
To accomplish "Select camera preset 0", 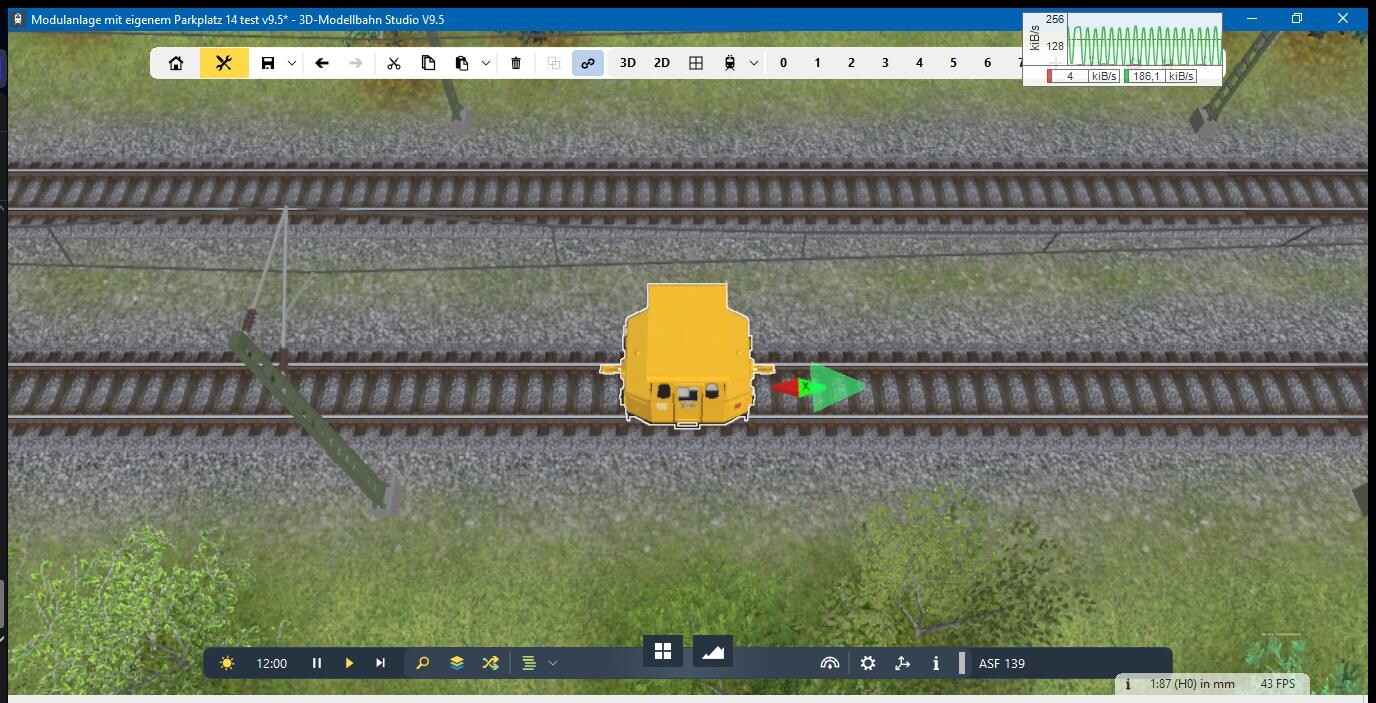I will (783, 63).
